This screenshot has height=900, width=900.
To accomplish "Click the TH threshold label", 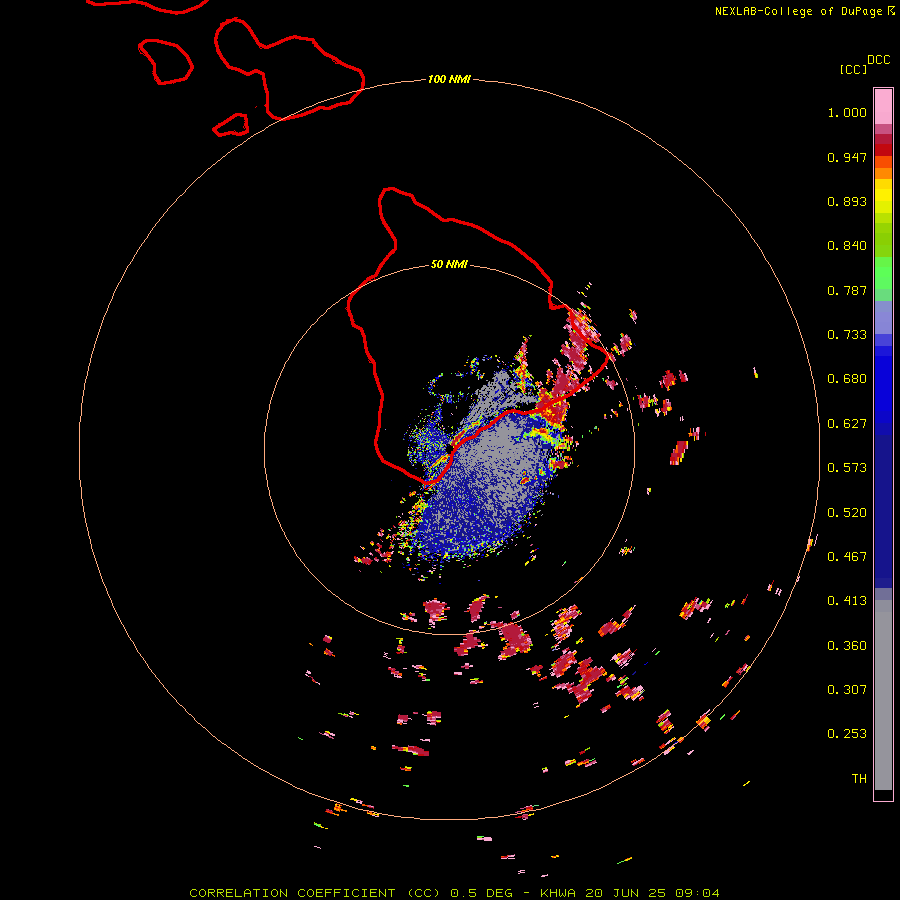I will [x=859, y=779].
